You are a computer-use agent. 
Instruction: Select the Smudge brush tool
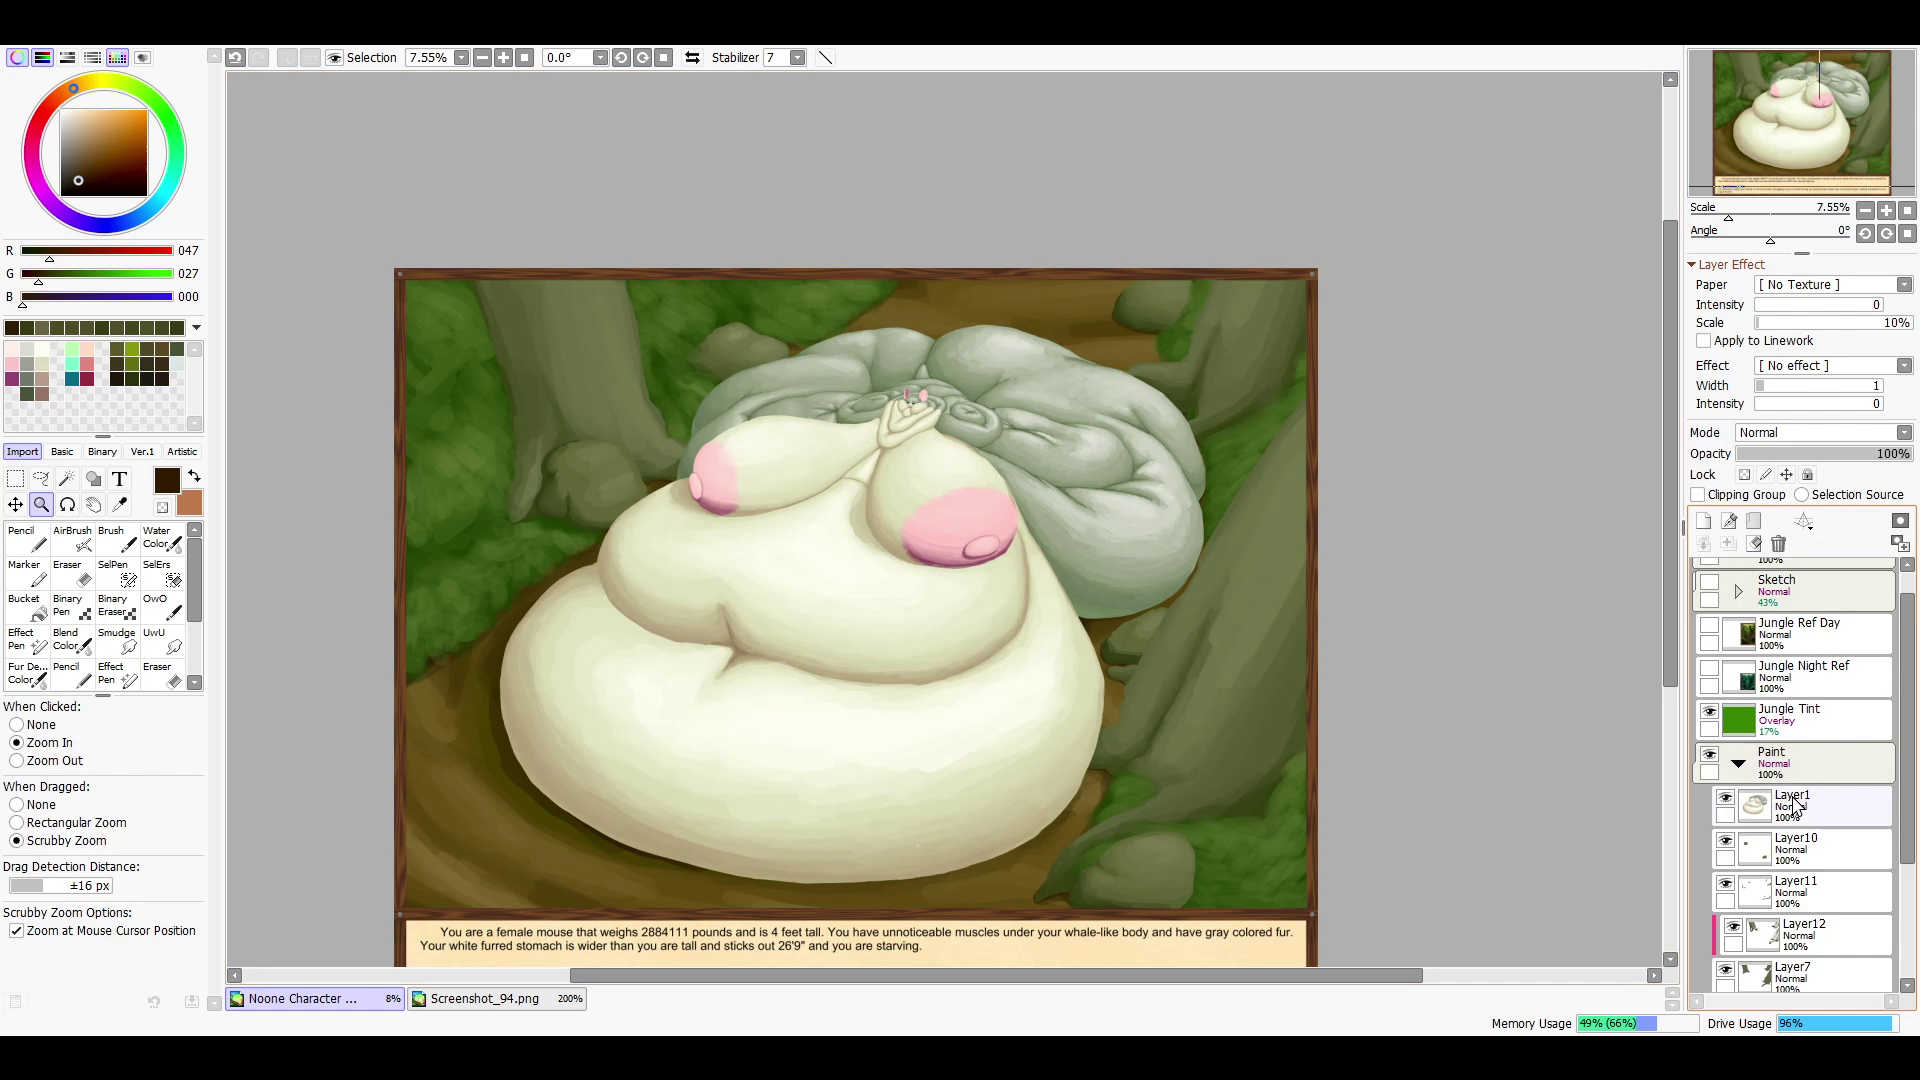pos(117,640)
